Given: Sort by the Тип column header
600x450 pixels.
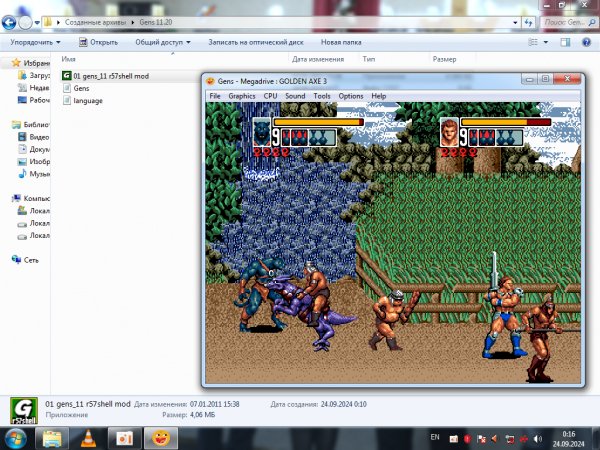Looking at the screenshot, I should pos(368,59).
